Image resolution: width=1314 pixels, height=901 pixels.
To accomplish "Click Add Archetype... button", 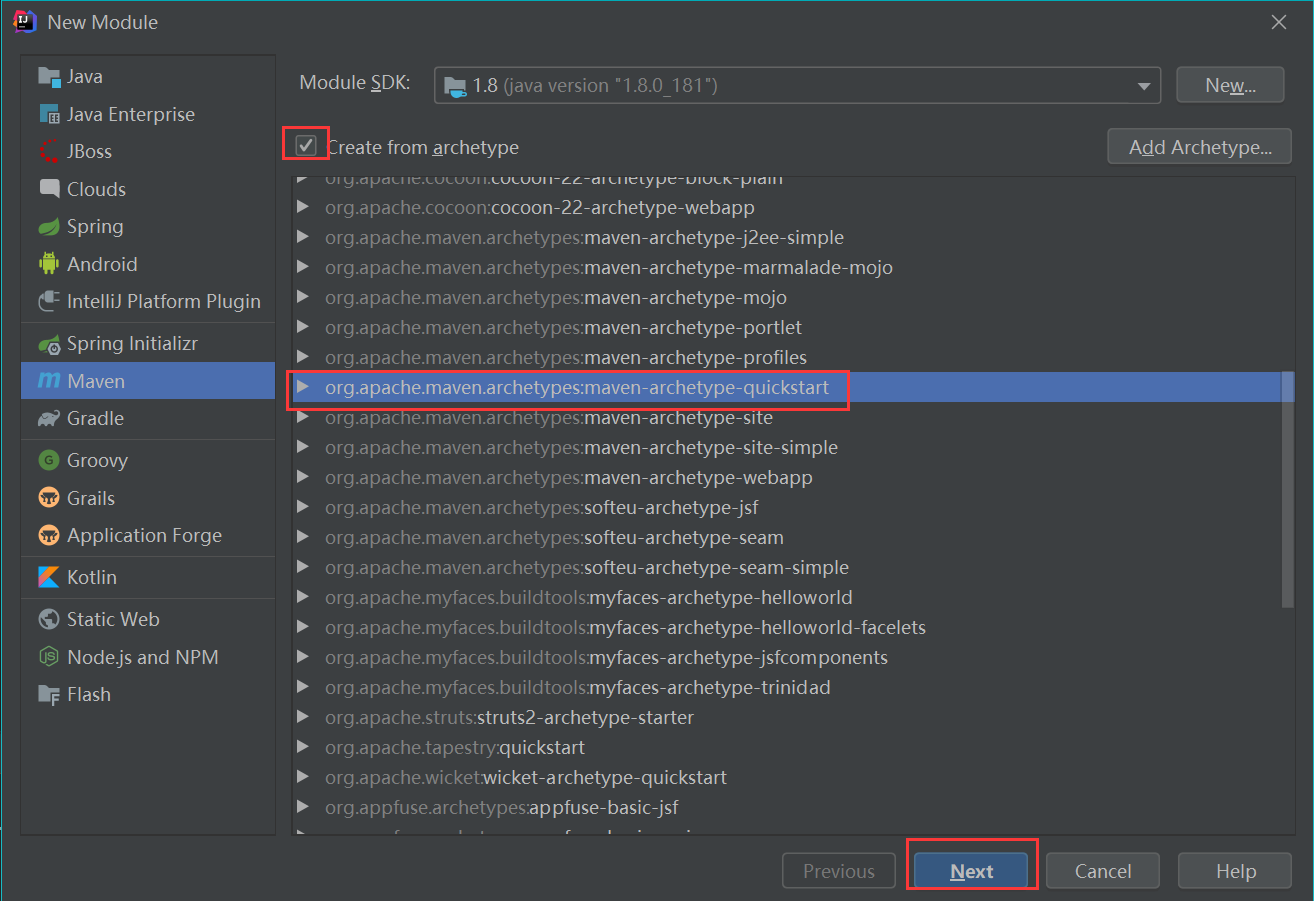I will coord(1200,147).
